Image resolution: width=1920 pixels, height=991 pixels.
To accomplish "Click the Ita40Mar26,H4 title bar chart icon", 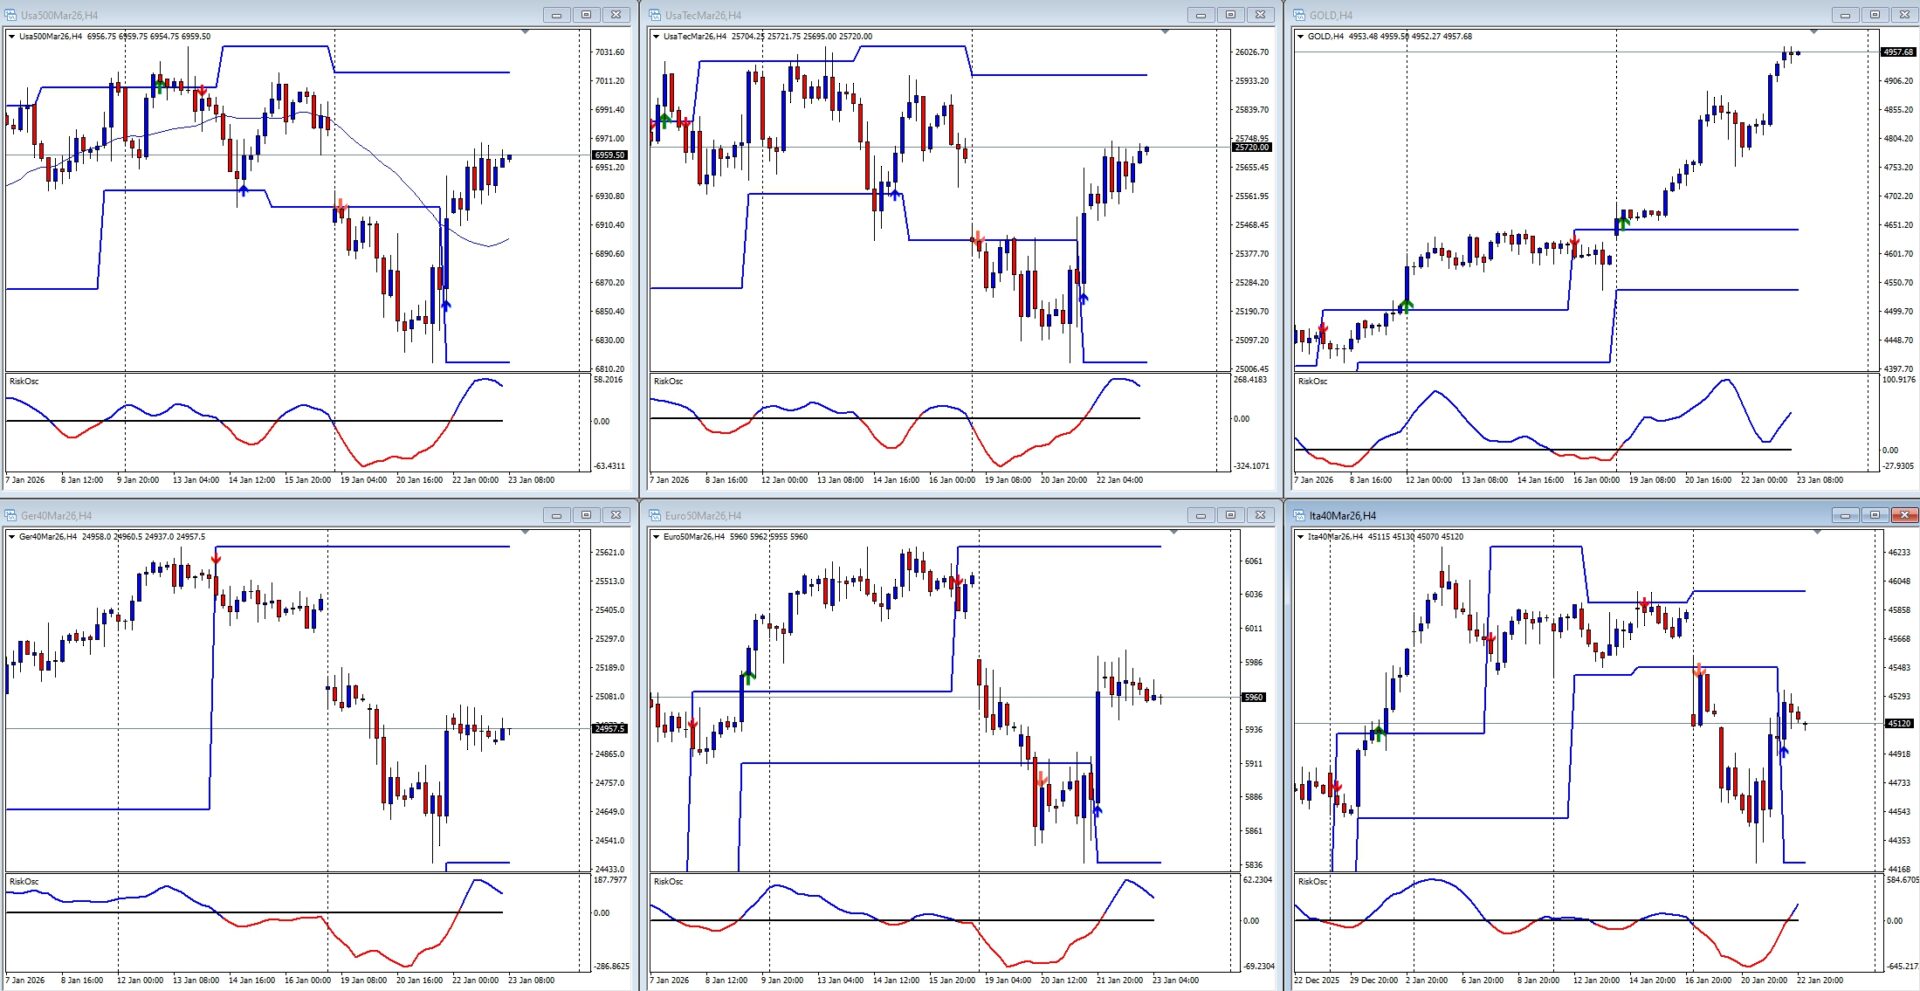I will 1300,516.
